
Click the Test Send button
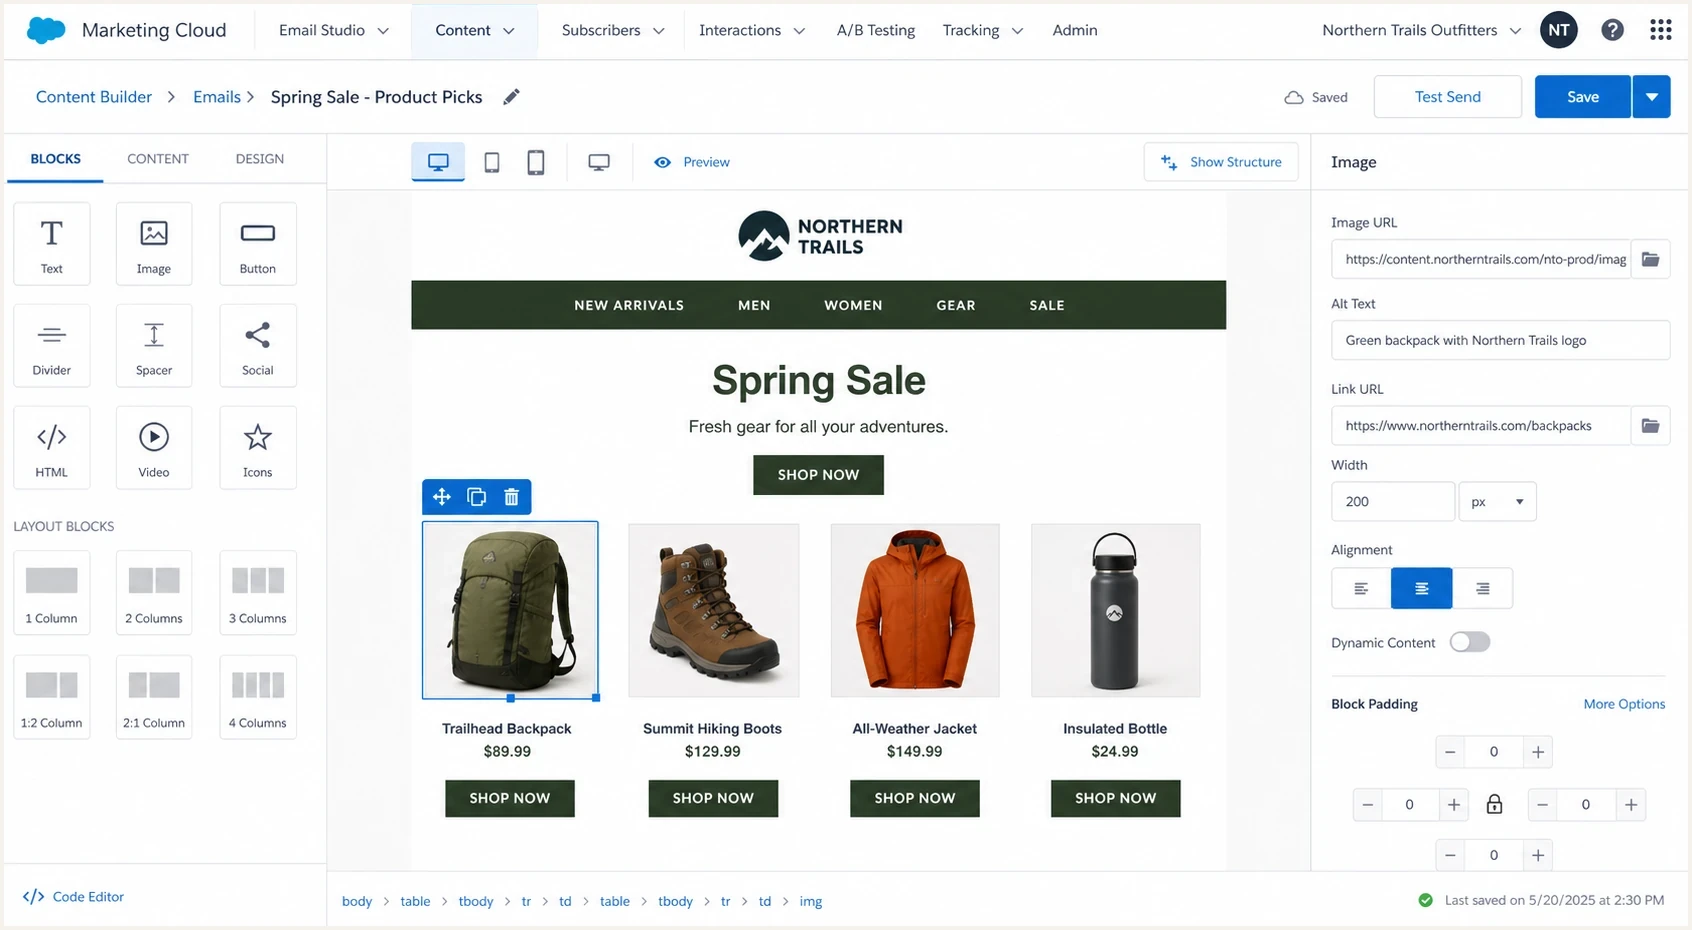[x=1447, y=97]
